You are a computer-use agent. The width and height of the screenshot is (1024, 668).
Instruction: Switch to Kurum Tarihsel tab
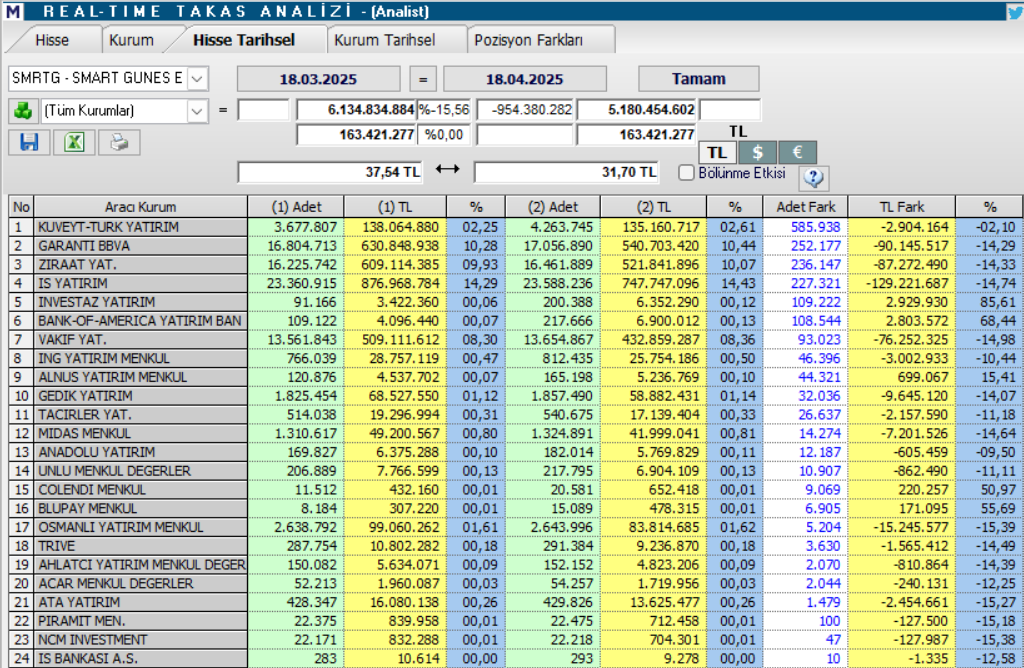click(385, 40)
